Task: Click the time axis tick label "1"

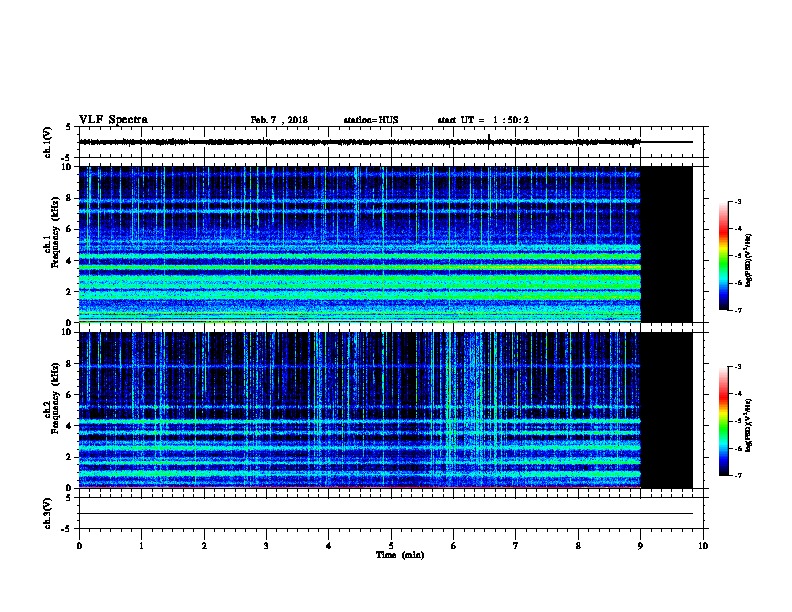Action: [x=141, y=546]
